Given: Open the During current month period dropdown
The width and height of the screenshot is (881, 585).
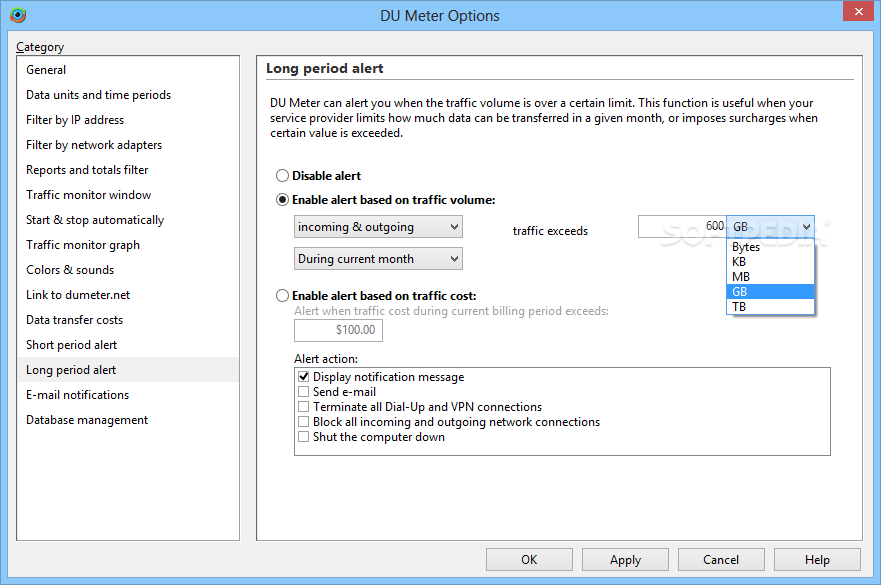Looking at the screenshot, I should (x=378, y=259).
